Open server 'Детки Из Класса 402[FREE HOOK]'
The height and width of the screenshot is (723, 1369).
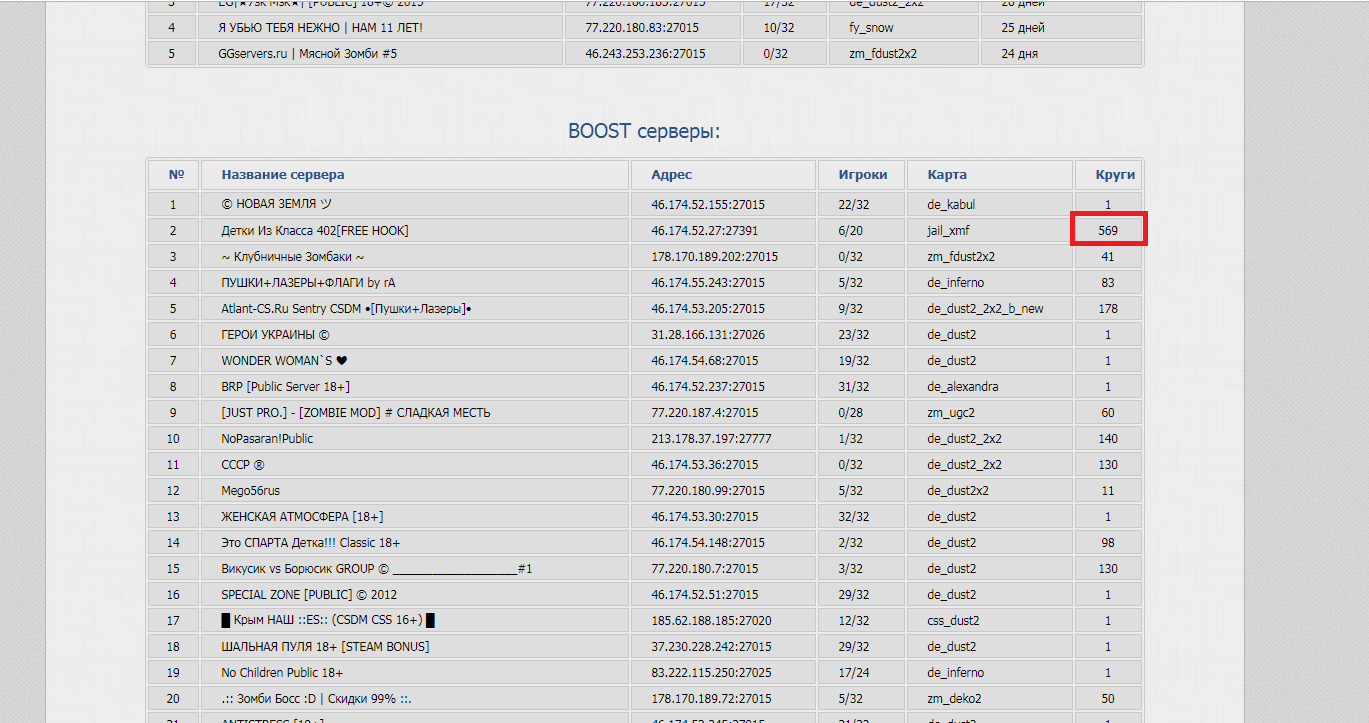click(x=315, y=230)
